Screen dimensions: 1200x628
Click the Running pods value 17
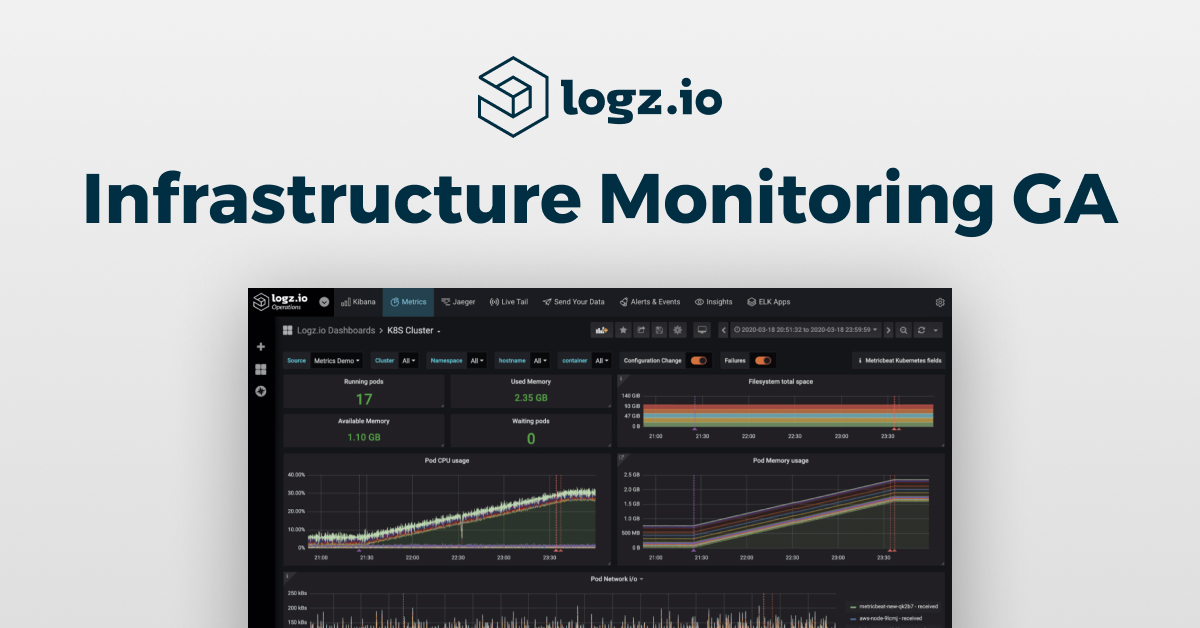click(x=363, y=398)
